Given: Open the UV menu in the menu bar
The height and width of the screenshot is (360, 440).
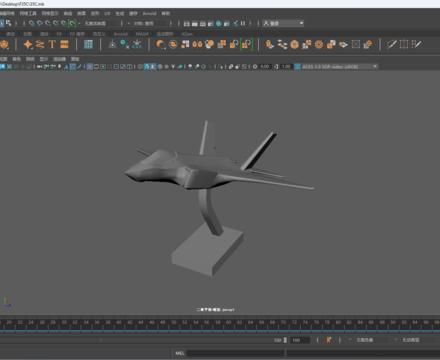Looking at the screenshot, I should tap(107, 13).
